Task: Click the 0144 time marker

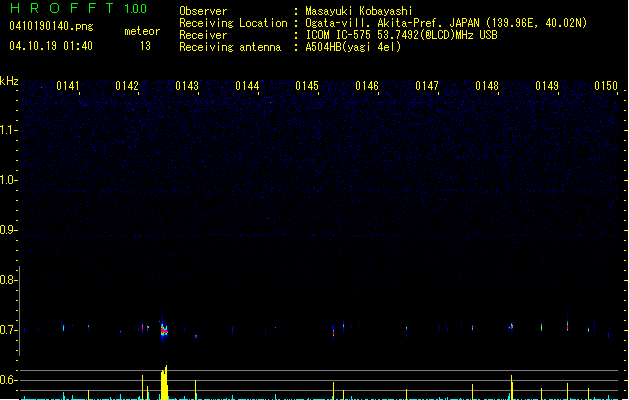Action: coord(247,86)
